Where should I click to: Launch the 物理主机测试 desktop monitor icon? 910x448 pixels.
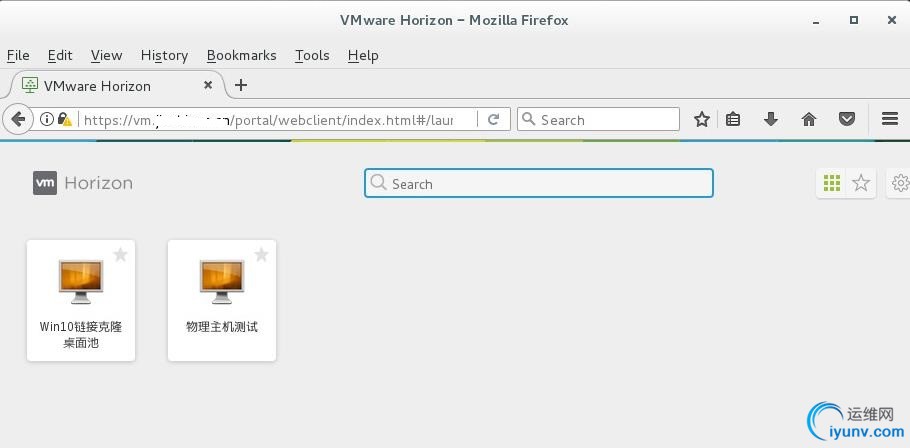click(x=222, y=281)
